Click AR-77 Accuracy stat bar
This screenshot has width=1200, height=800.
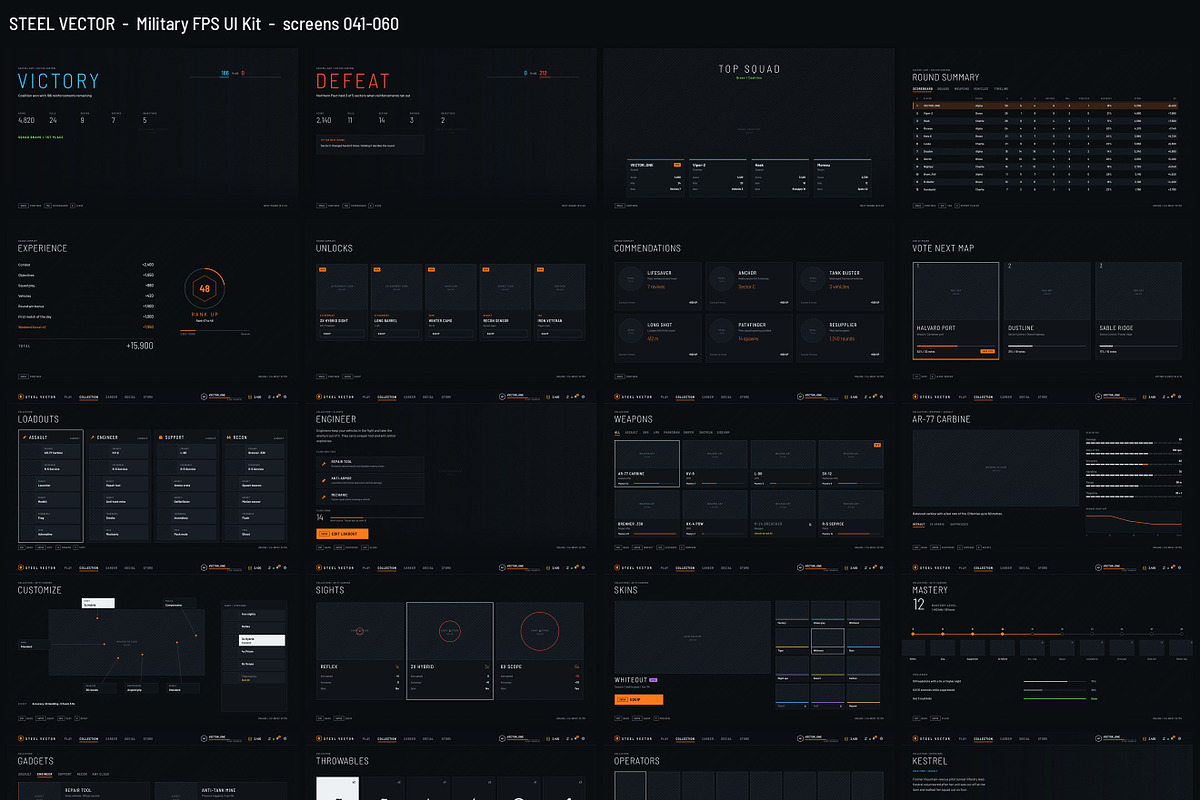tap(1134, 464)
